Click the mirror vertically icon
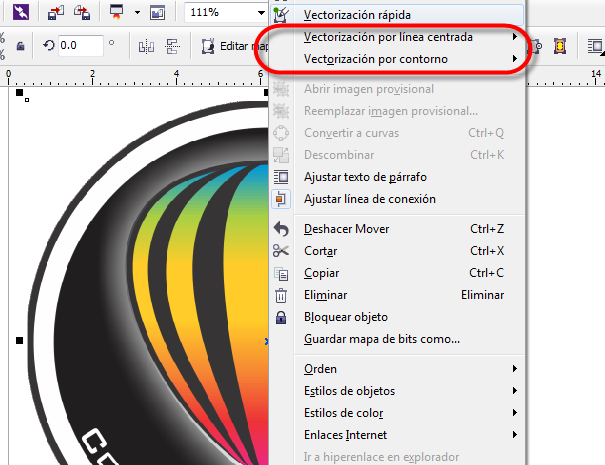Viewport: 605px width, 465px height. point(172,46)
